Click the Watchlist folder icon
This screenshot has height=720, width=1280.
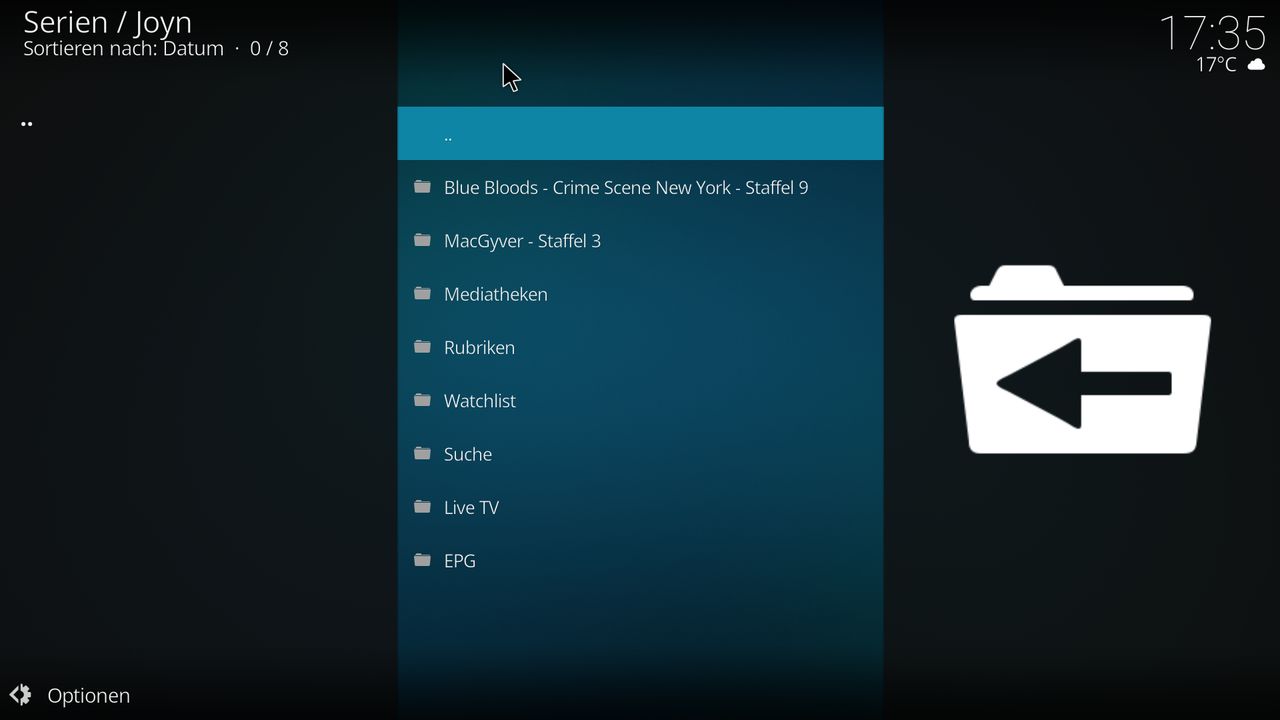[x=422, y=400]
